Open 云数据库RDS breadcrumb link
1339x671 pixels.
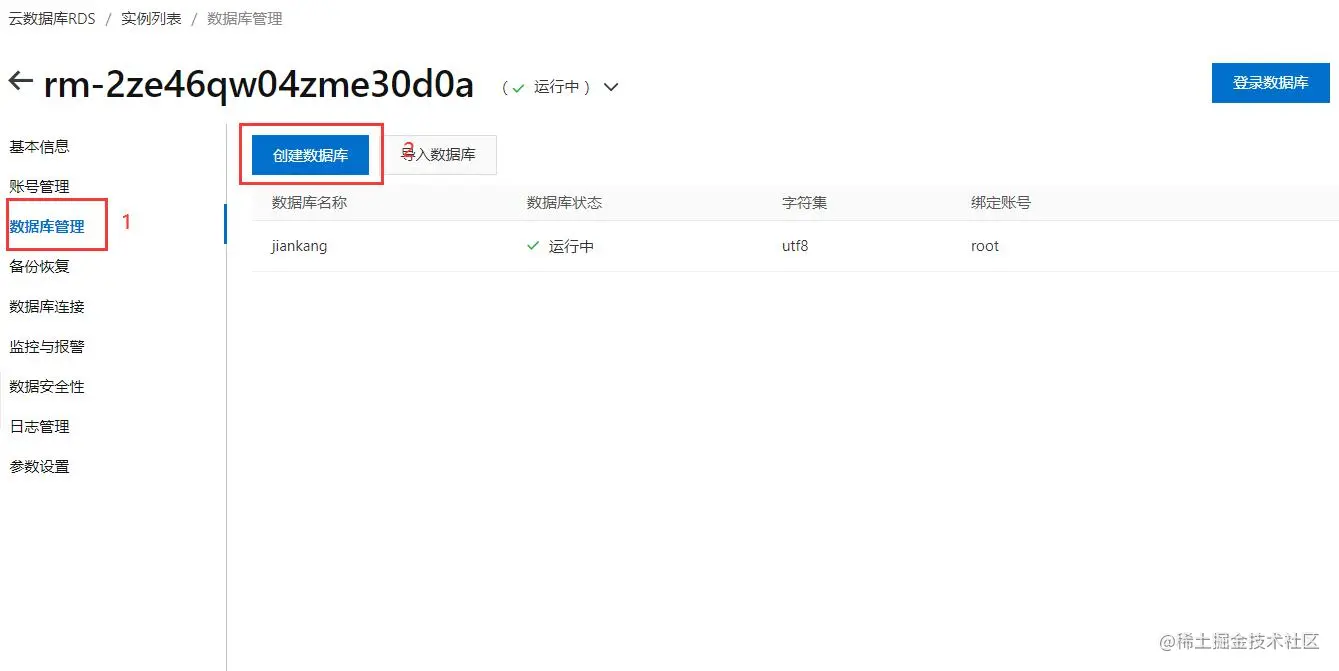point(52,19)
